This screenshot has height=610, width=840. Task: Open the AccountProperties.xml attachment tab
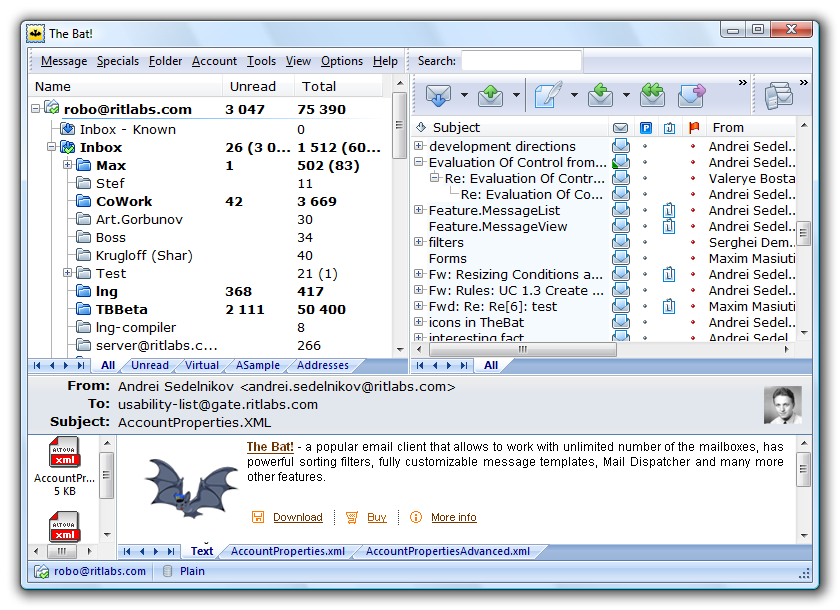[x=287, y=551]
